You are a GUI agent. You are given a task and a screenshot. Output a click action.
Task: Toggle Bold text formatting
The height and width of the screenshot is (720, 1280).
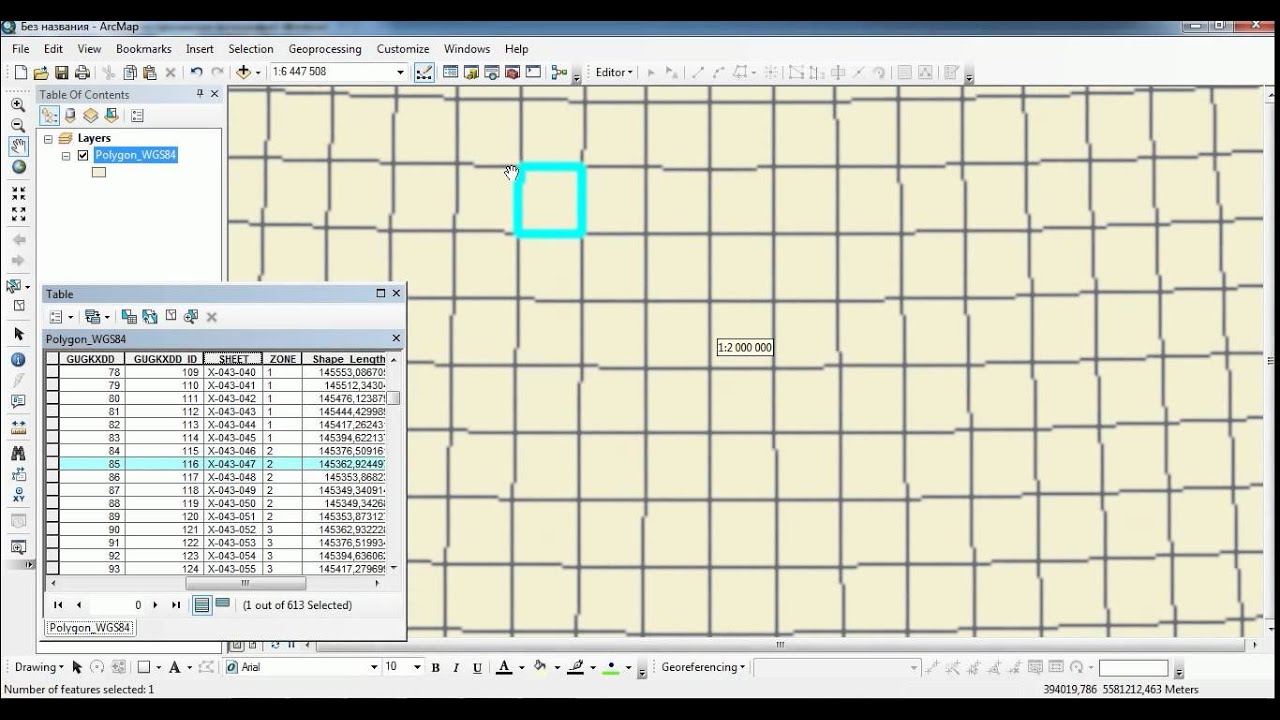tap(435, 667)
